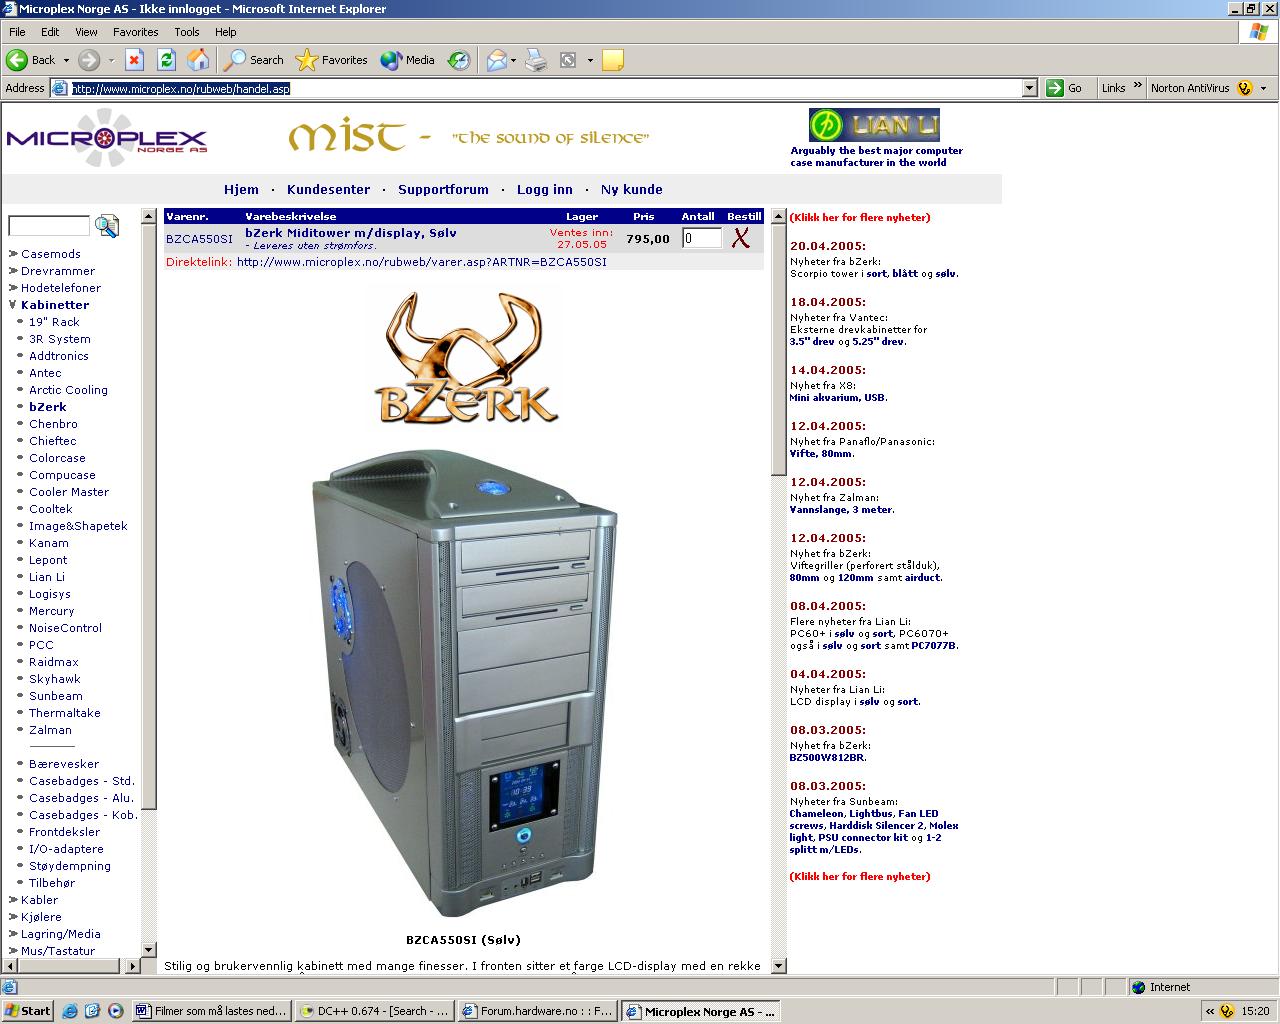Click the red Stop loading icon
Image resolution: width=1280 pixels, height=1024 pixels.
134,60
